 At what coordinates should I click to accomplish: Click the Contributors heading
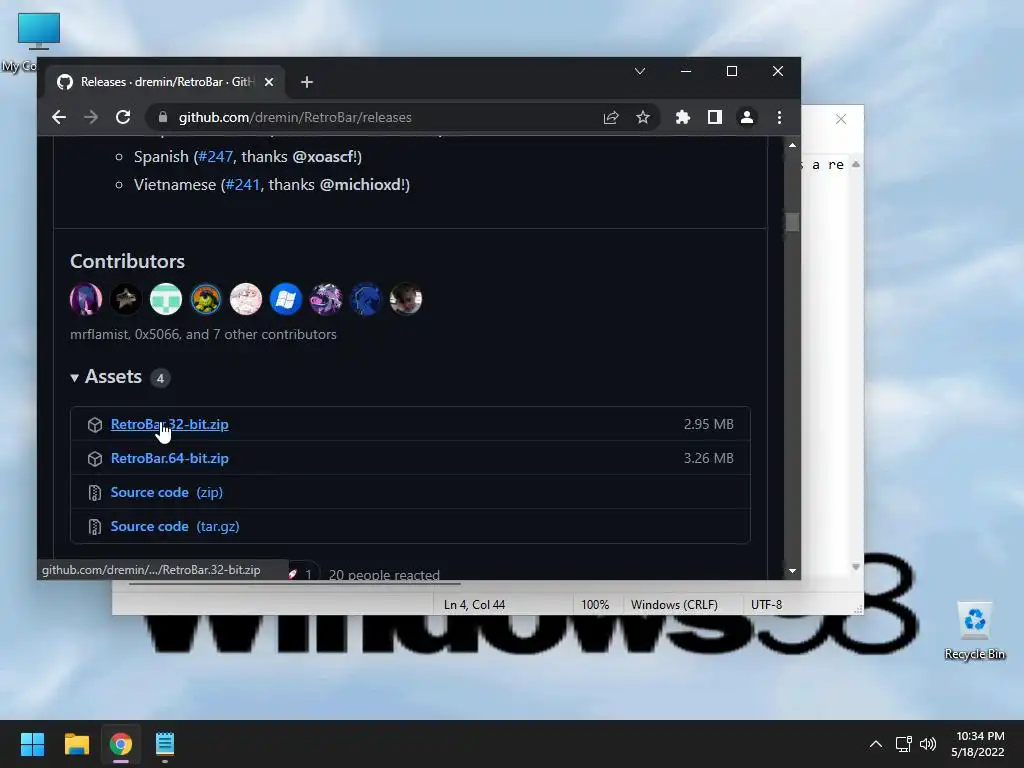click(x=127, y=261)
